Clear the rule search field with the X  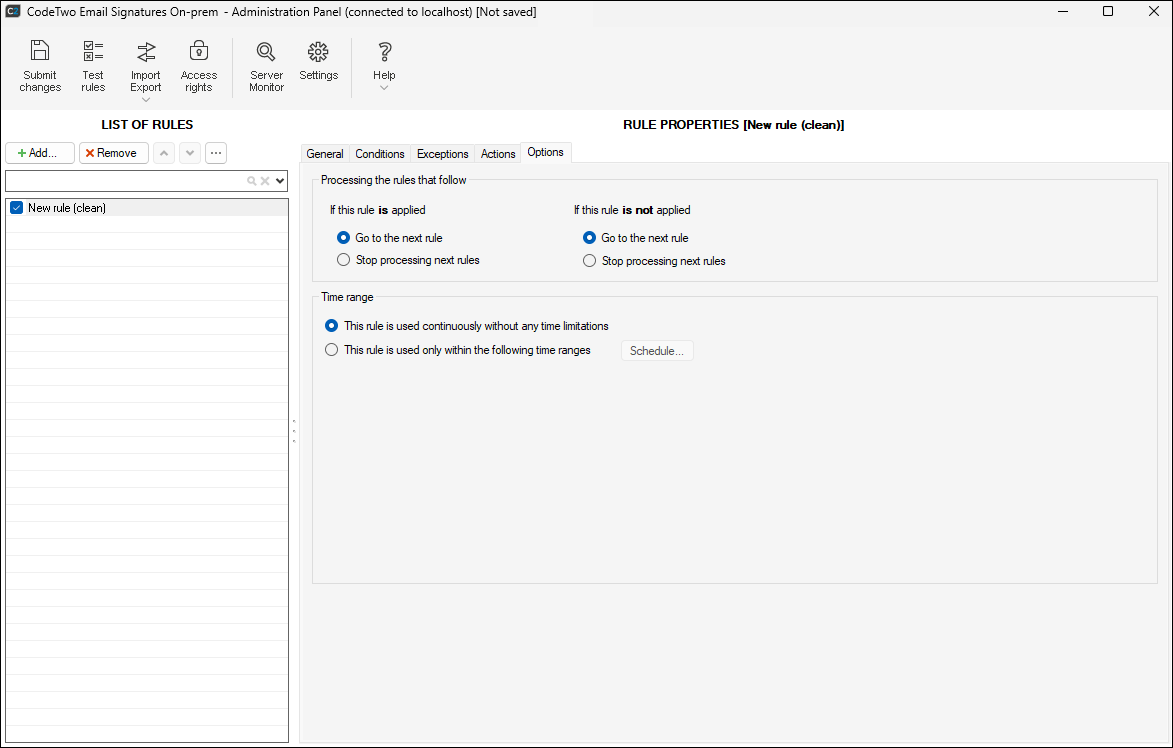click(265, 181)
